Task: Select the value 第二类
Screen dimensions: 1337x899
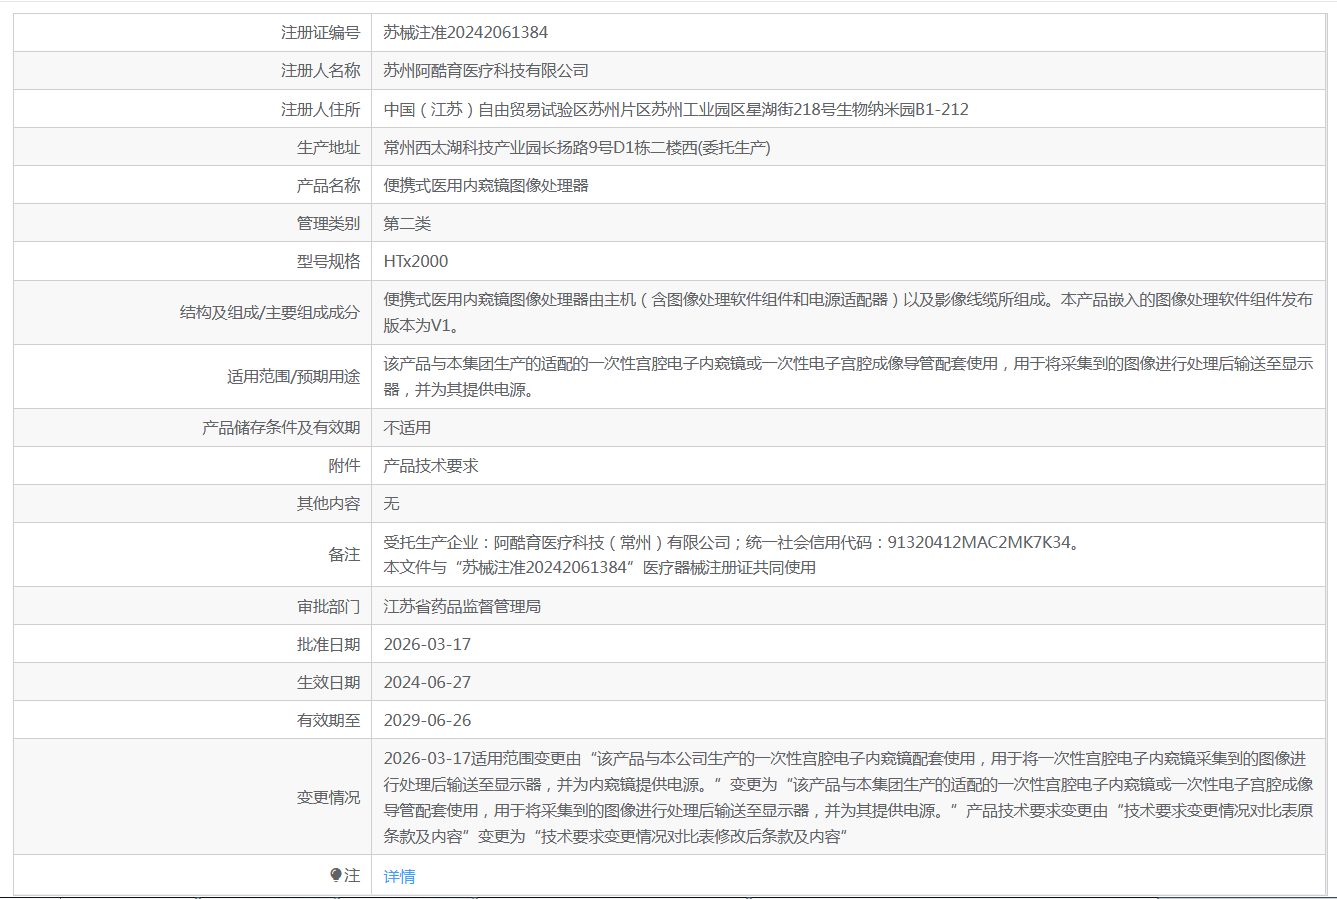Action: [x=407, y=223]
